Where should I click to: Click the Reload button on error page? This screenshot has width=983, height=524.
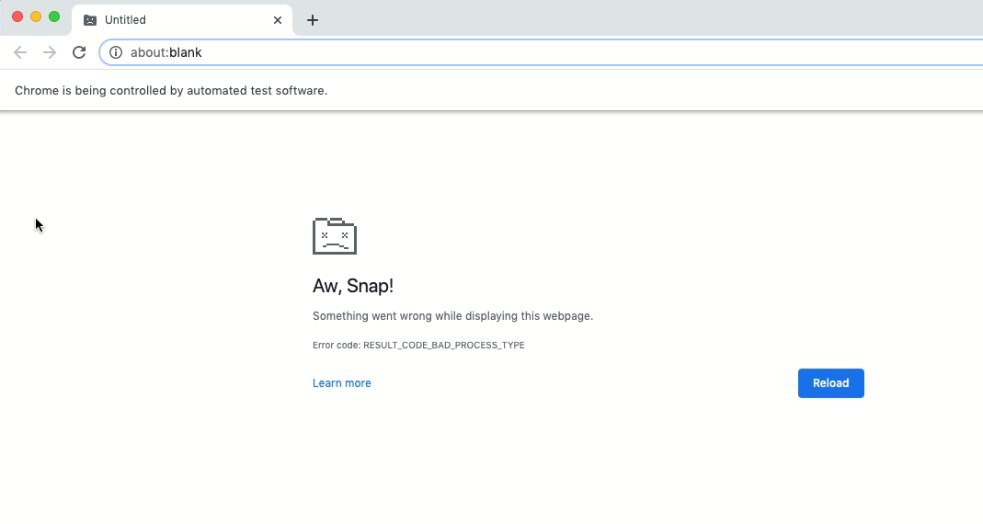click(x=831, y=383)
